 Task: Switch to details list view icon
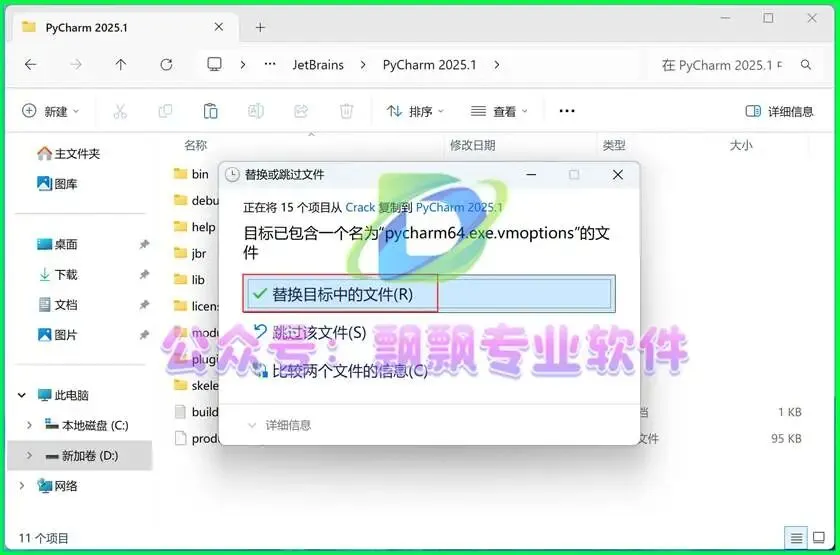coord(797,538)
